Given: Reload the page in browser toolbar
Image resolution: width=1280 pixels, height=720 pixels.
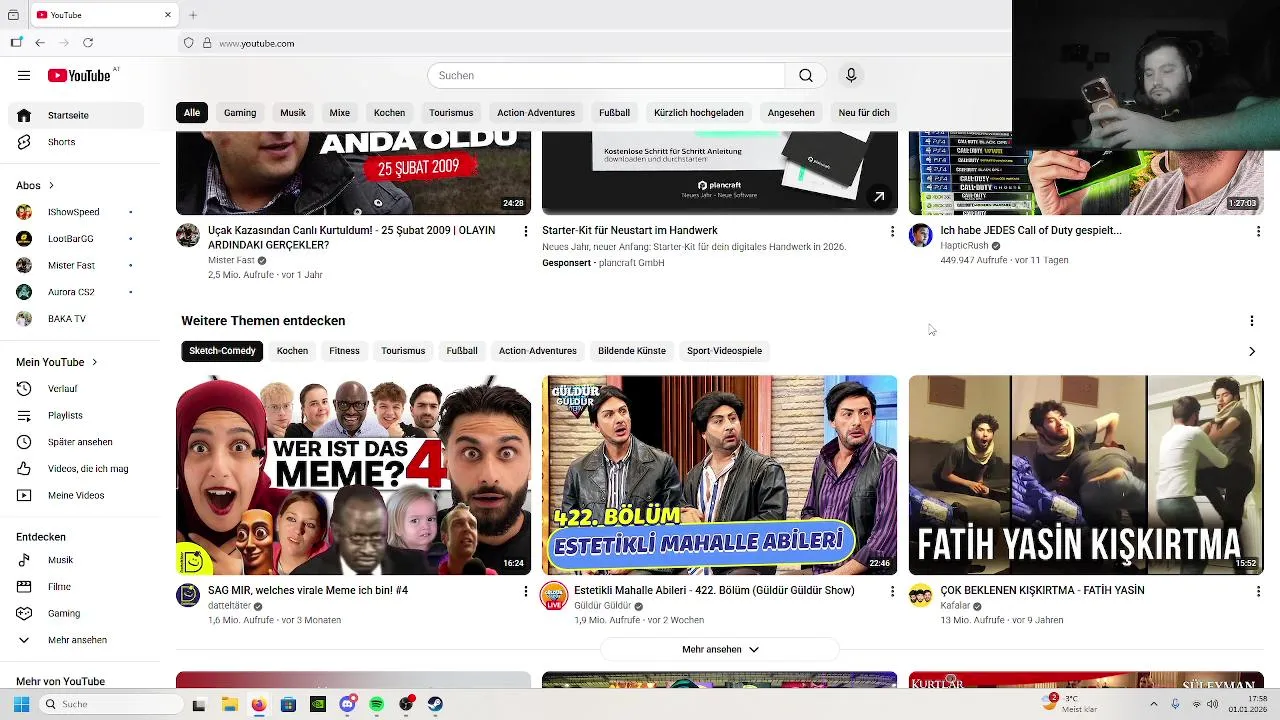Looking at the screenshot, I should [x=88, y=43].
